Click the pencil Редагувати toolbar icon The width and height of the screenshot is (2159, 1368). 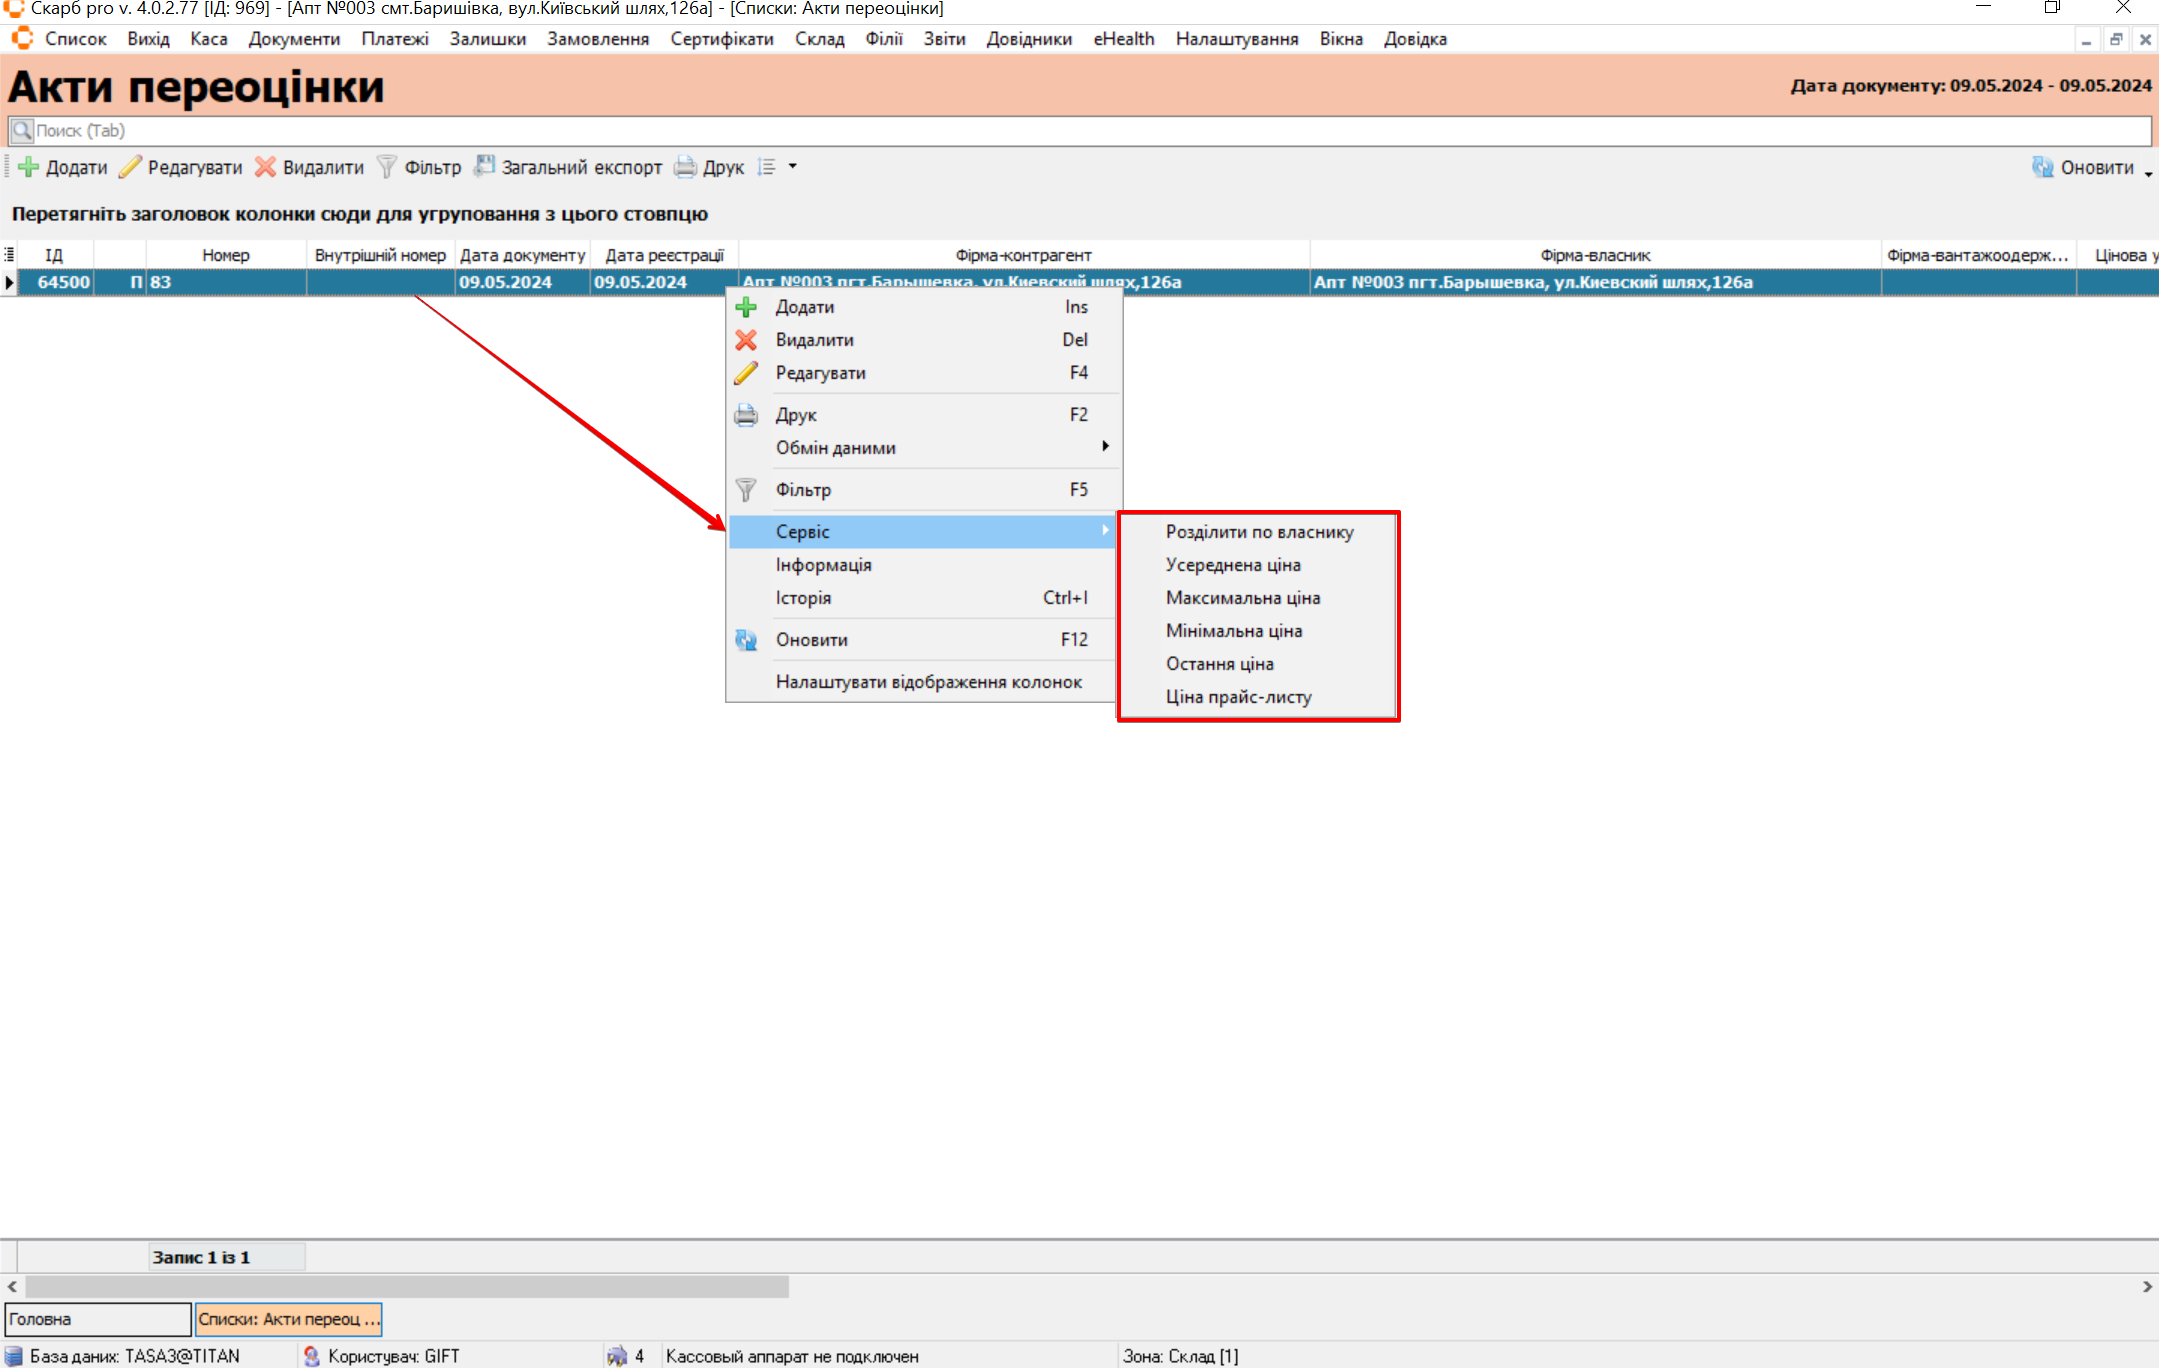point(130,167)
